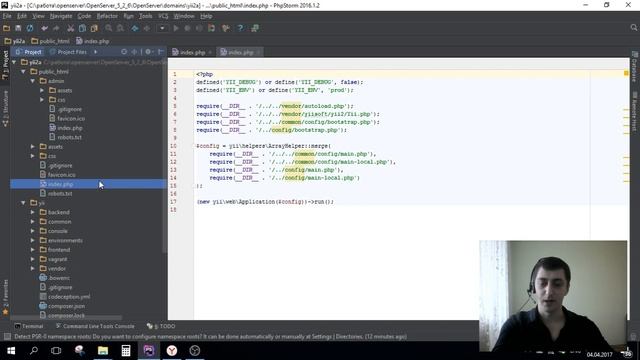Collapse the yii folder node
This screenshot has width=640, height=360.
coord(23,203)
